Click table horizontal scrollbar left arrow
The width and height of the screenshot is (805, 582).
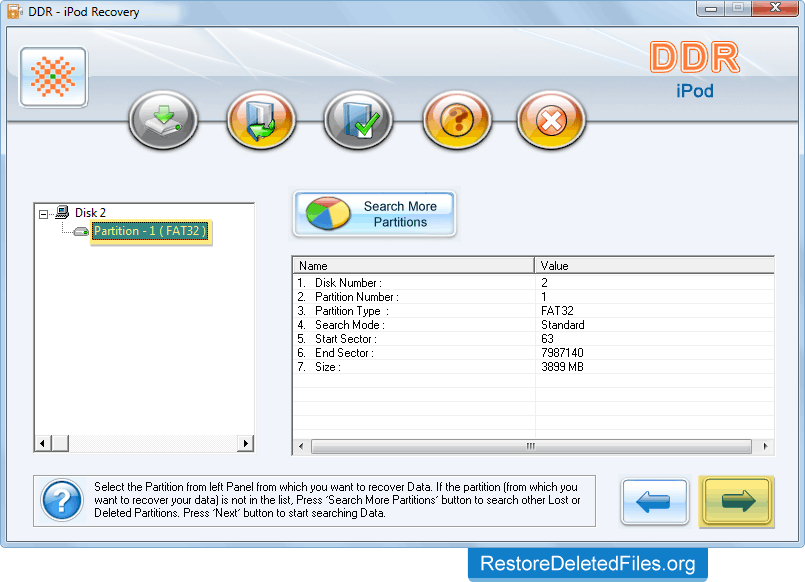point(301,447)
